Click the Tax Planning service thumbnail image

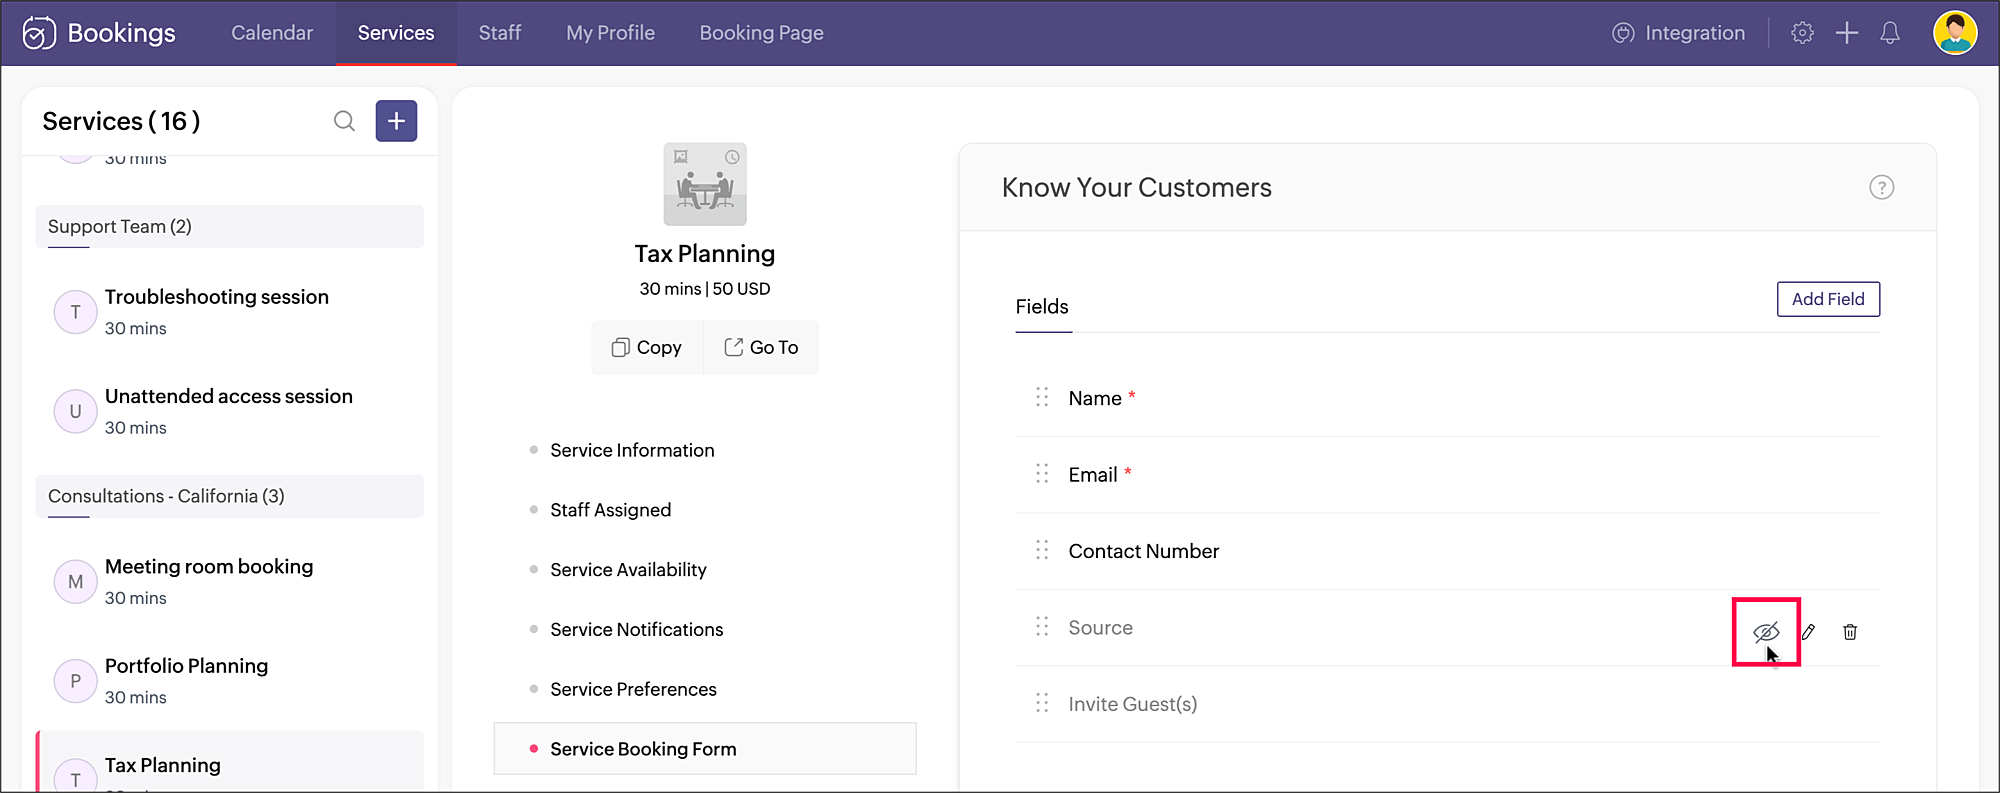point(704,184)
